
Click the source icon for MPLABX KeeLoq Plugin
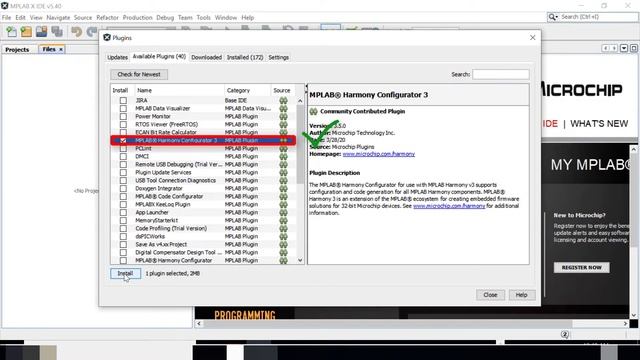pyautogui.click(x=283, y=204)
